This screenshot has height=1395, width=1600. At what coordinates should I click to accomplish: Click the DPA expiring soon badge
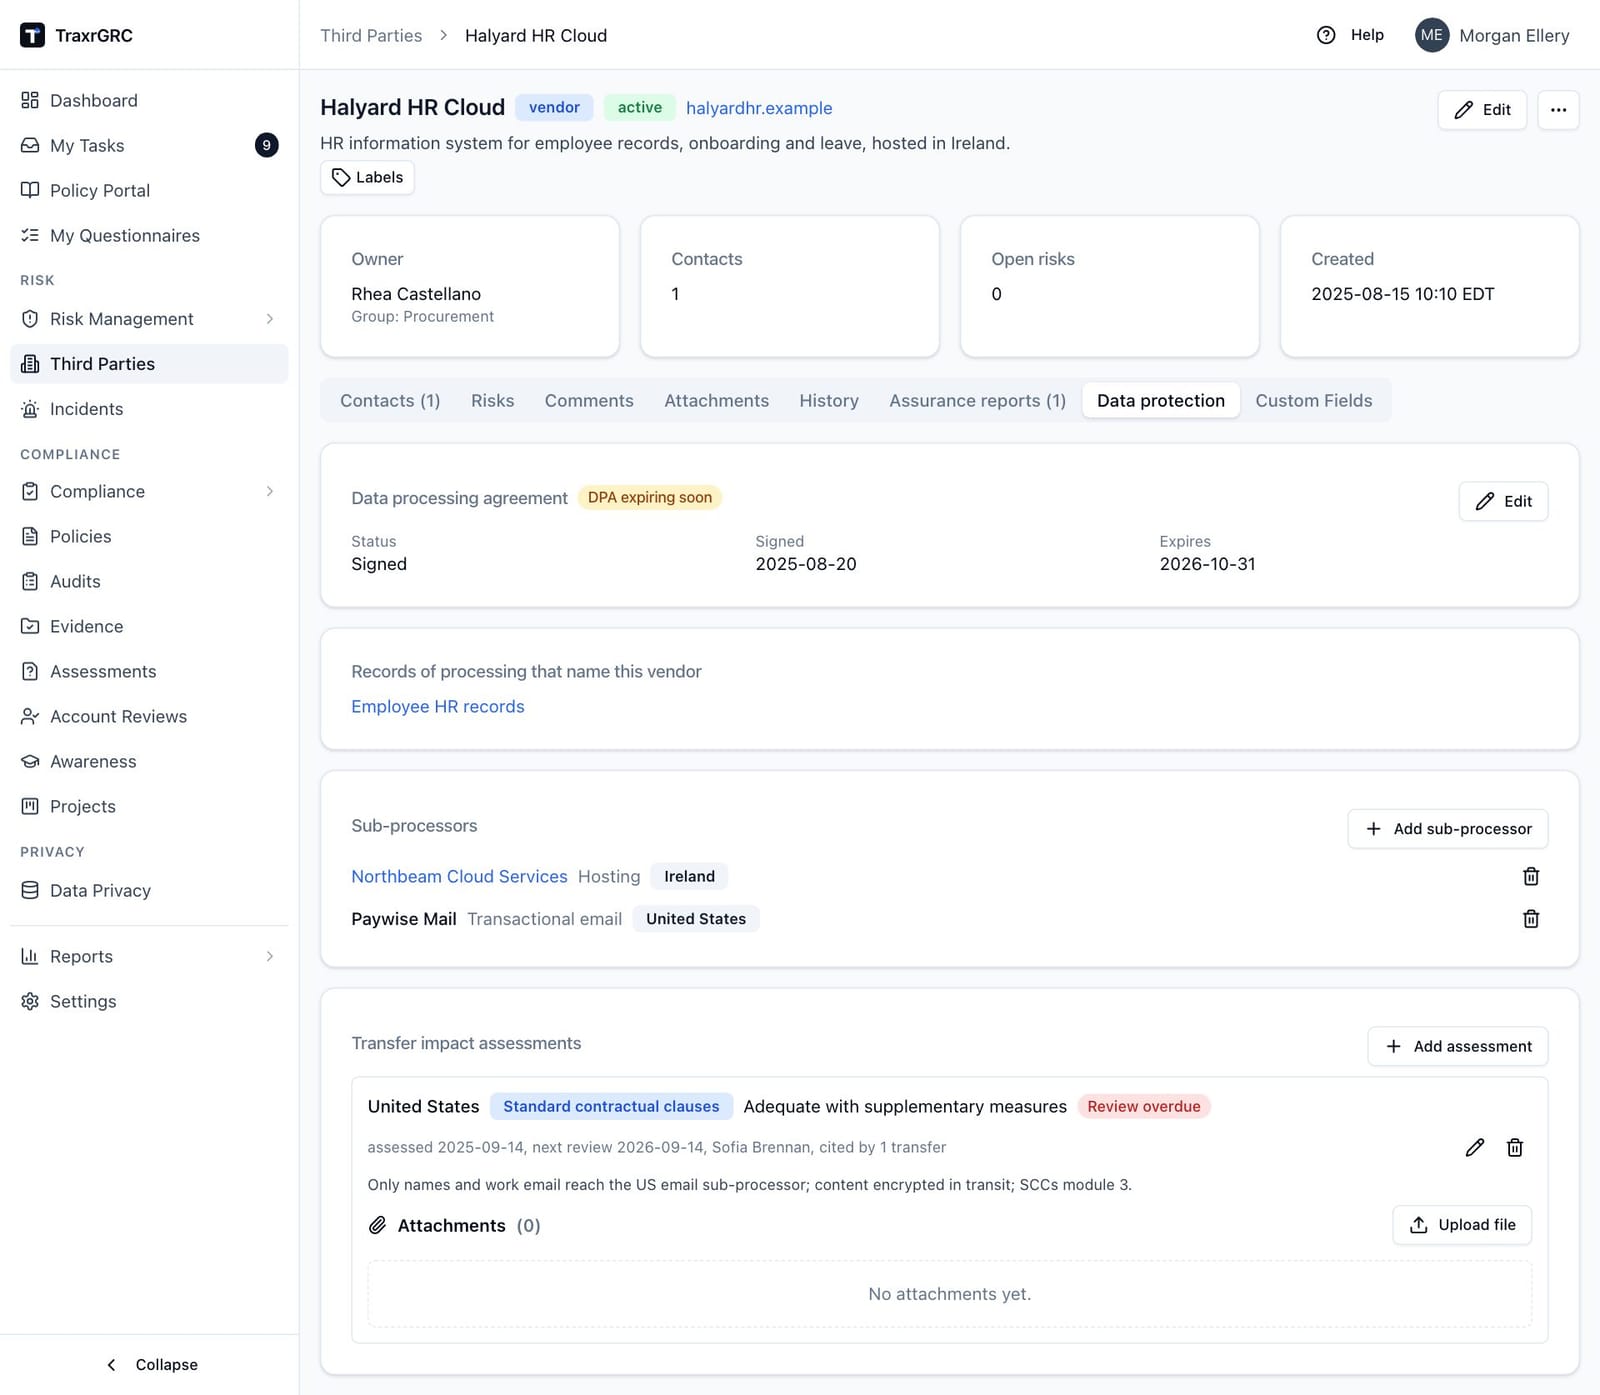pos(650,497)
